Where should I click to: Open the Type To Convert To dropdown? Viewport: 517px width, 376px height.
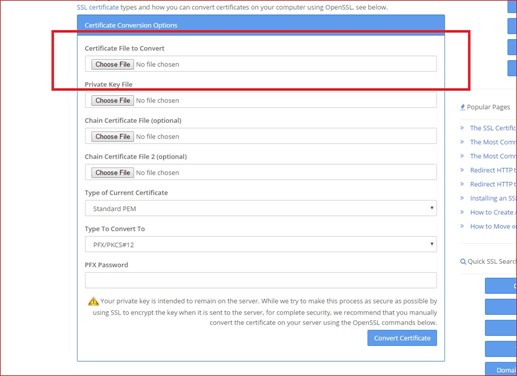point(261,244)
